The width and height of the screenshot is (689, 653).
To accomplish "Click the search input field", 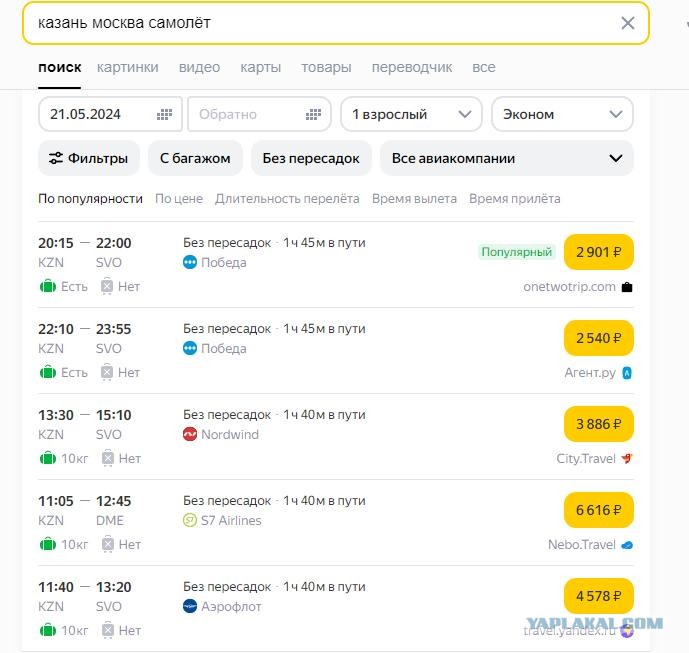I will coord(325,23).
